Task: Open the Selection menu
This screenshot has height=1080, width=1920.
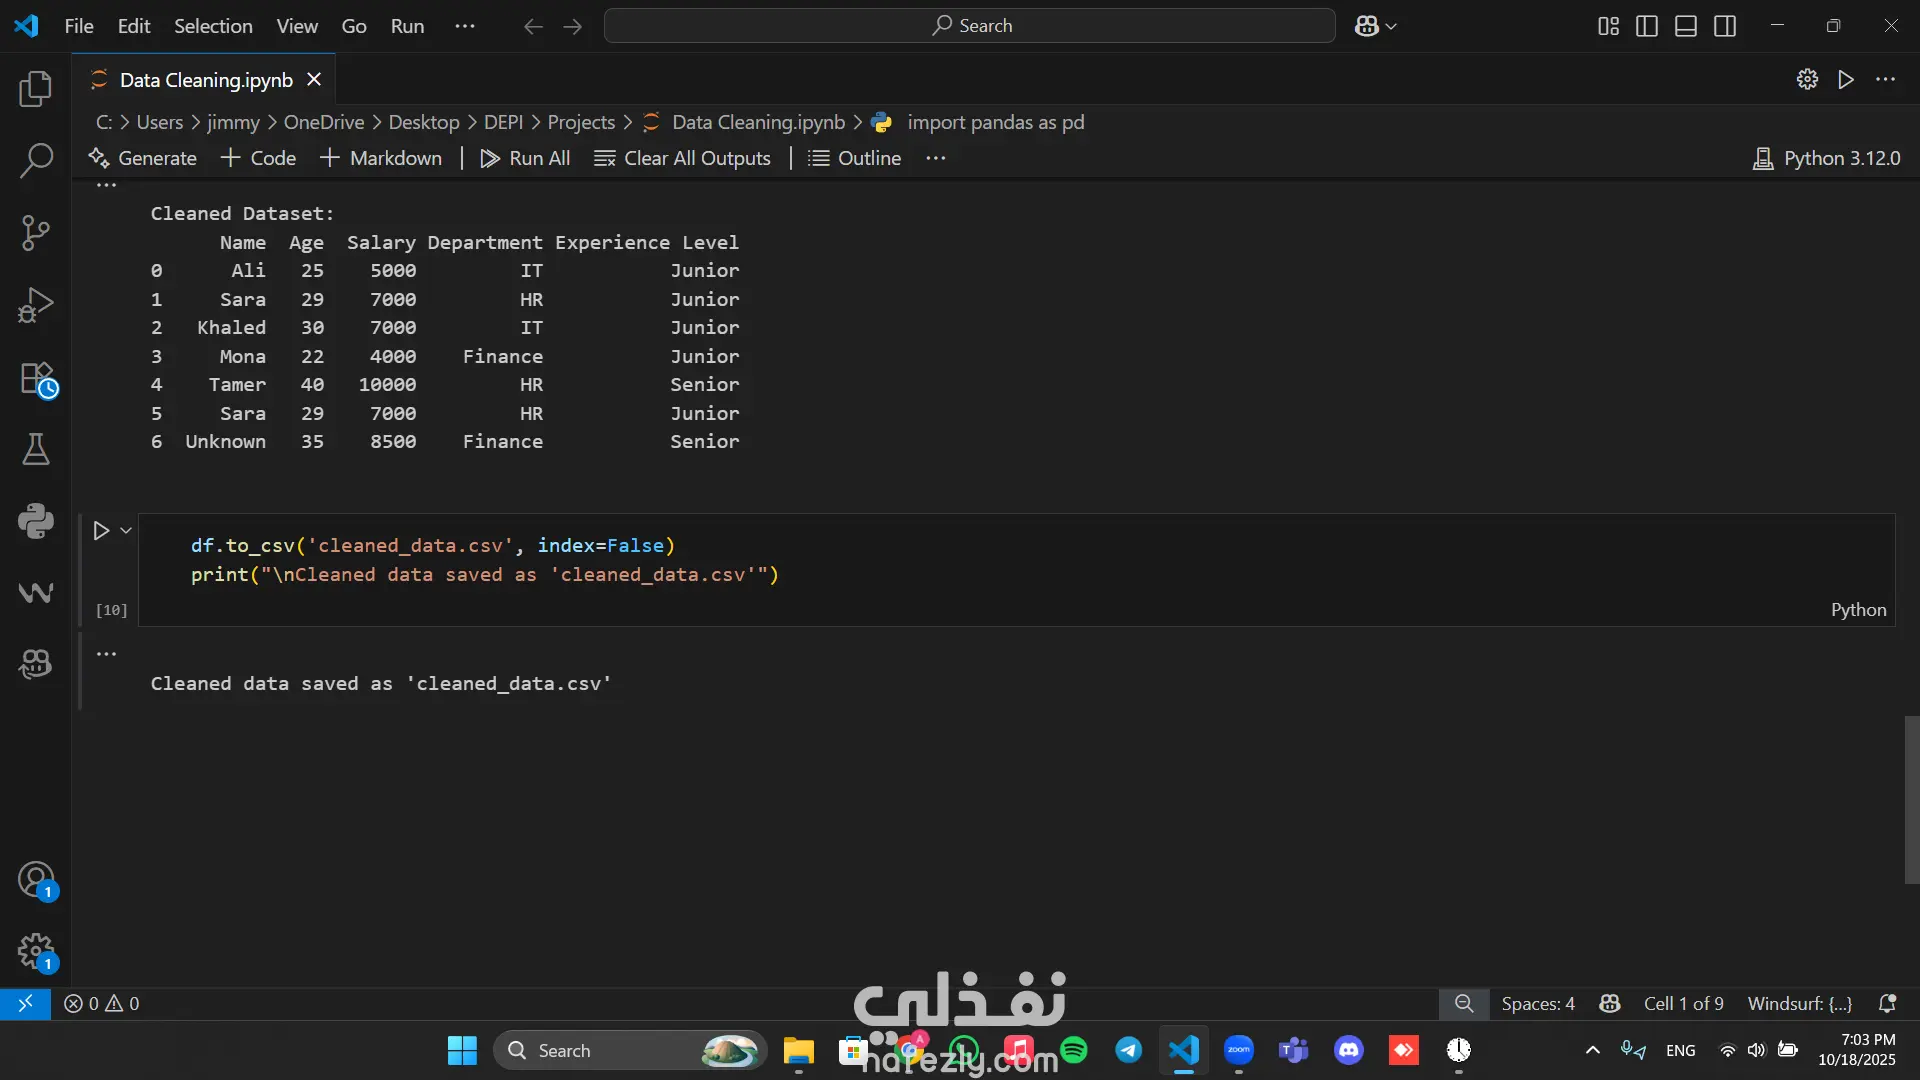Action: 213,26
